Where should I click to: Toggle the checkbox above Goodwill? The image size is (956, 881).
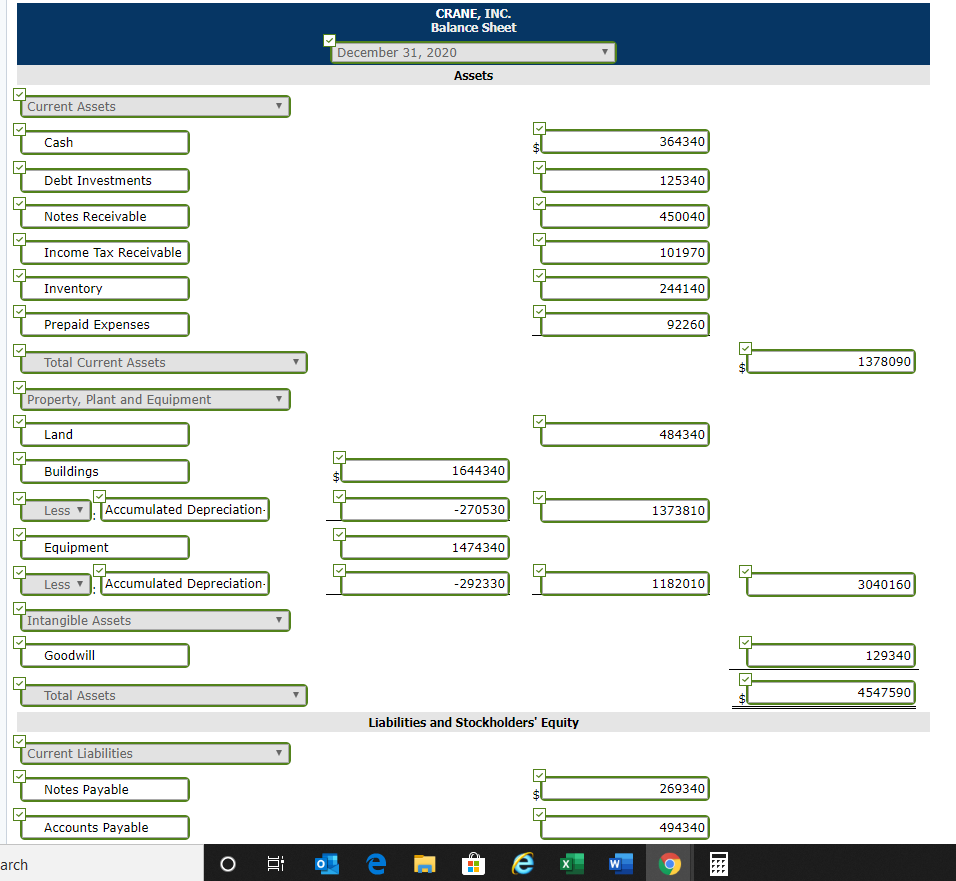[18, 642]
